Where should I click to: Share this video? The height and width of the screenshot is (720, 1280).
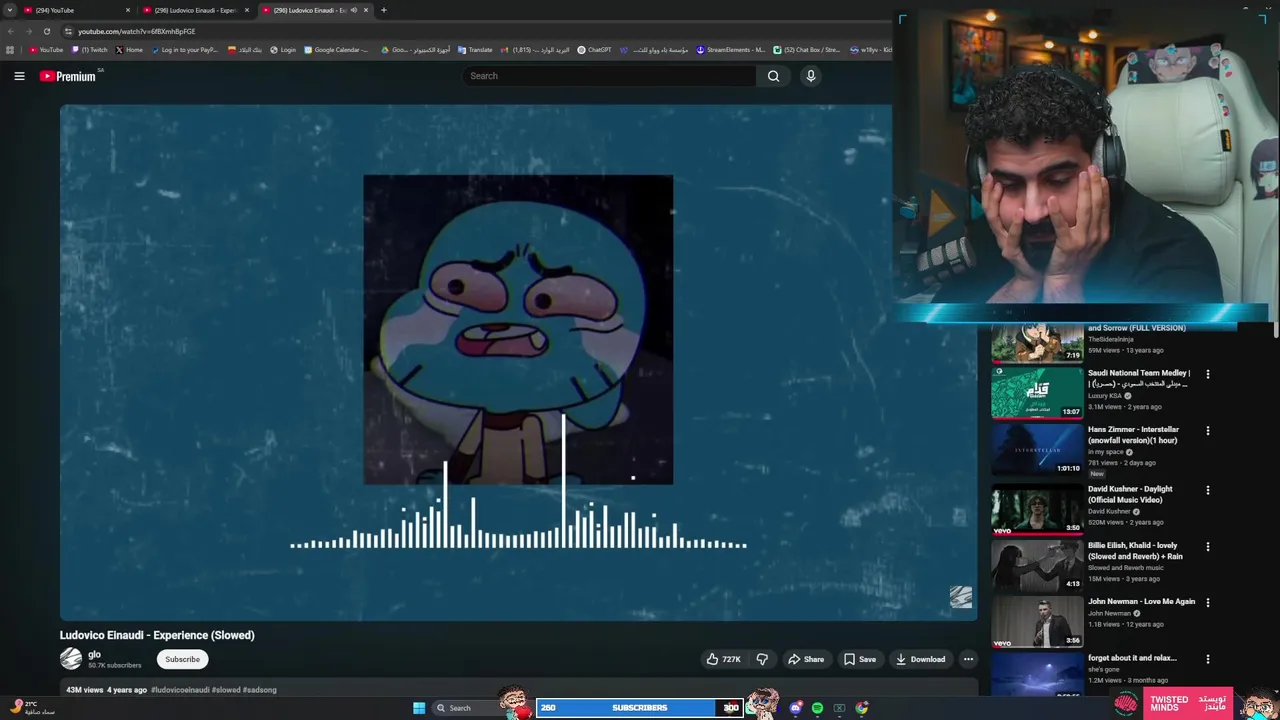pos(806,659)
